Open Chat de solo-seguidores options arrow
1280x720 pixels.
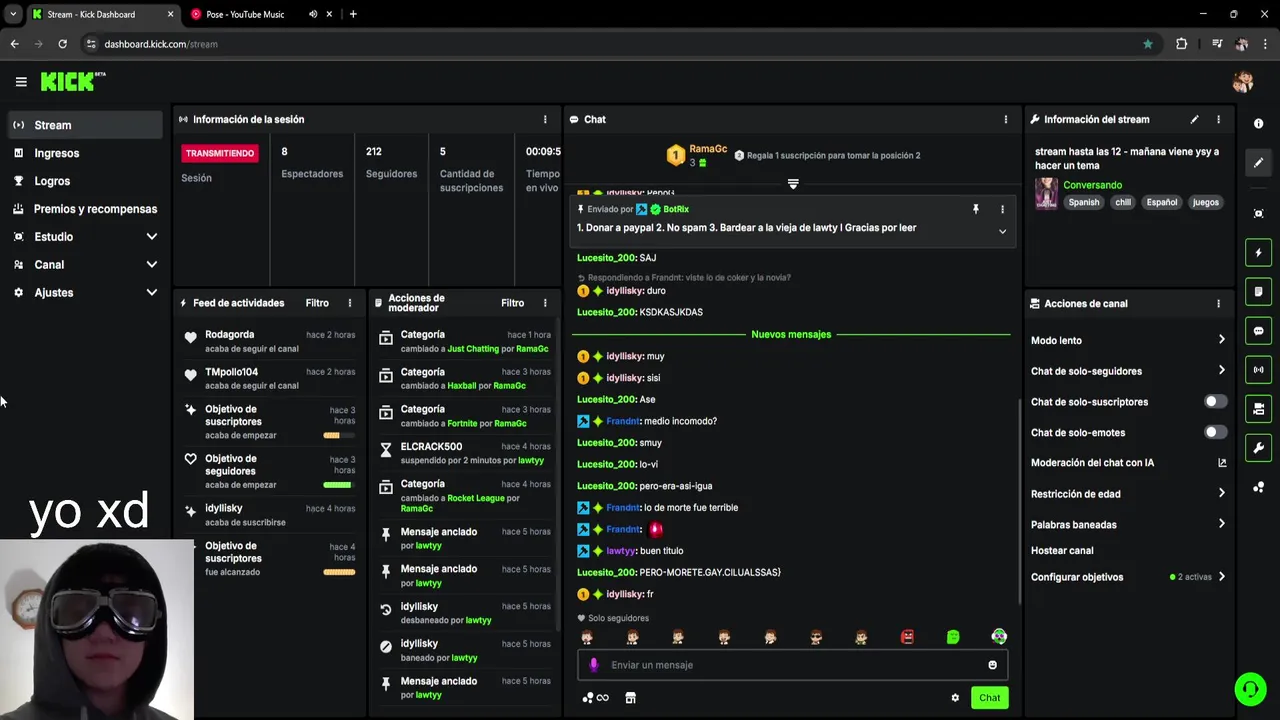(1221, 371)
